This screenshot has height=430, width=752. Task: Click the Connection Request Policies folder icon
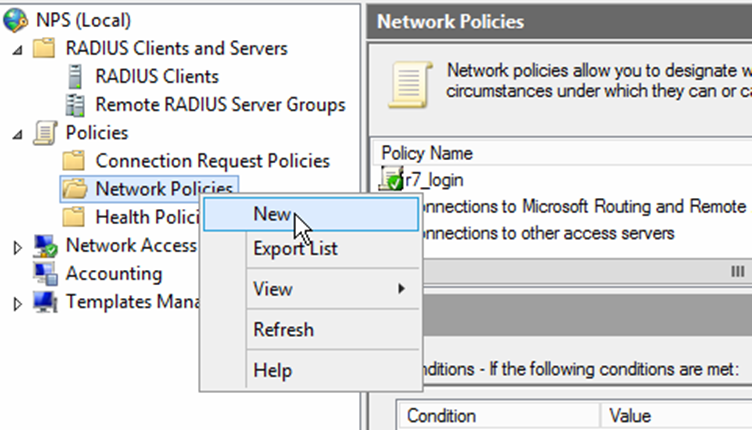point(74,160)
